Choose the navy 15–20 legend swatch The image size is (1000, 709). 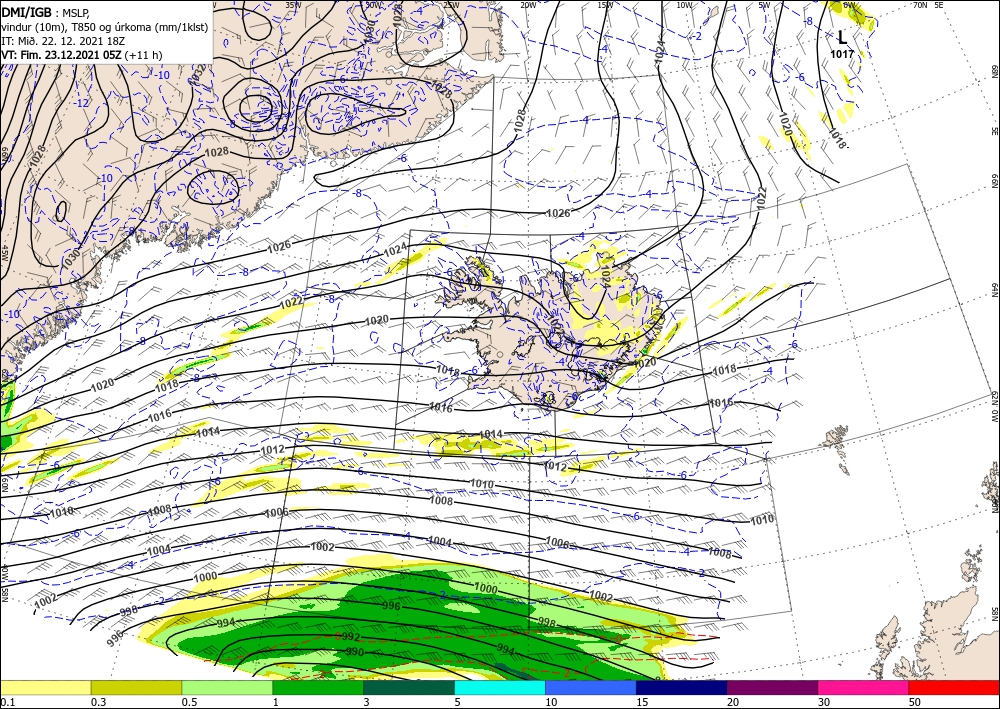click(682, 687)
